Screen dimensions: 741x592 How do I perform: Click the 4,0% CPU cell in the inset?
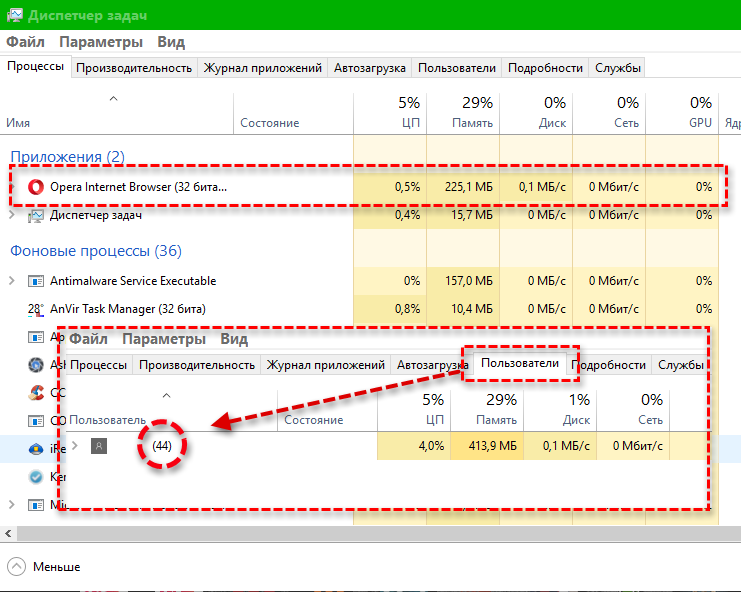(x=414, y=446)
